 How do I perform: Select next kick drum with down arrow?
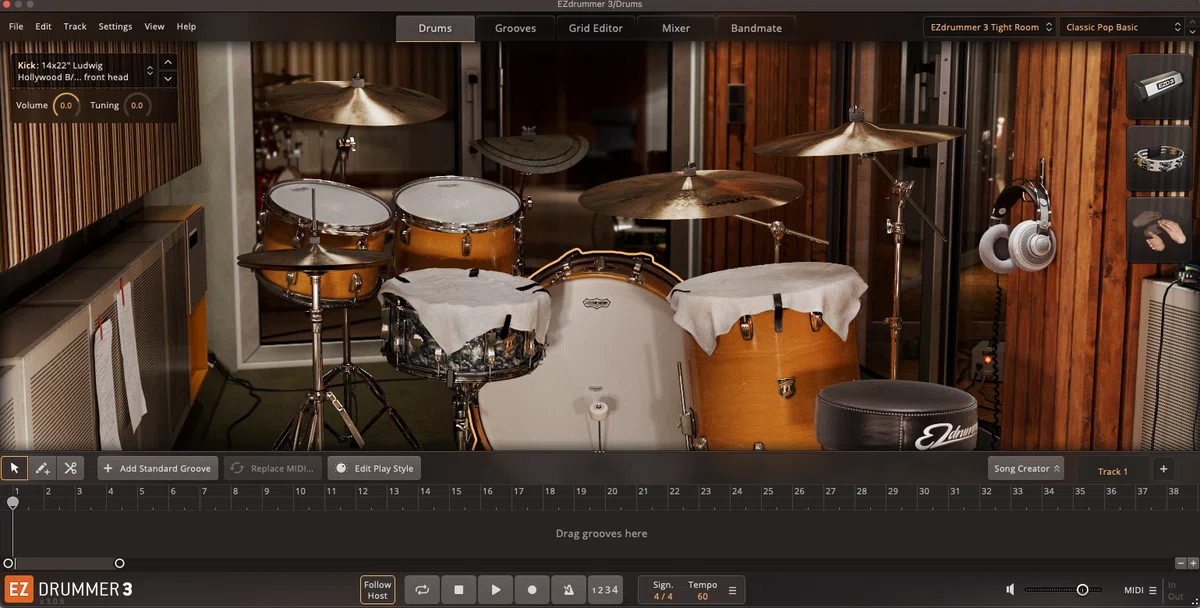pos(168,78)
